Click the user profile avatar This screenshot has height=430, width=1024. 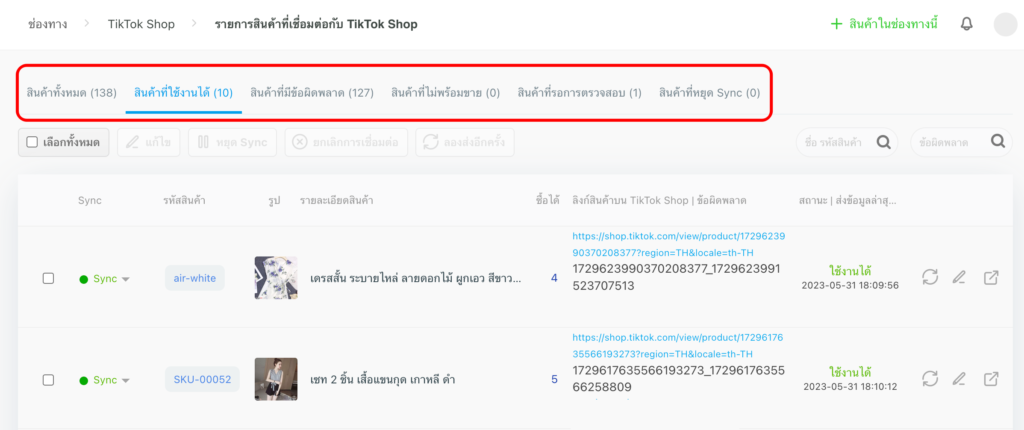[1005, 25]
